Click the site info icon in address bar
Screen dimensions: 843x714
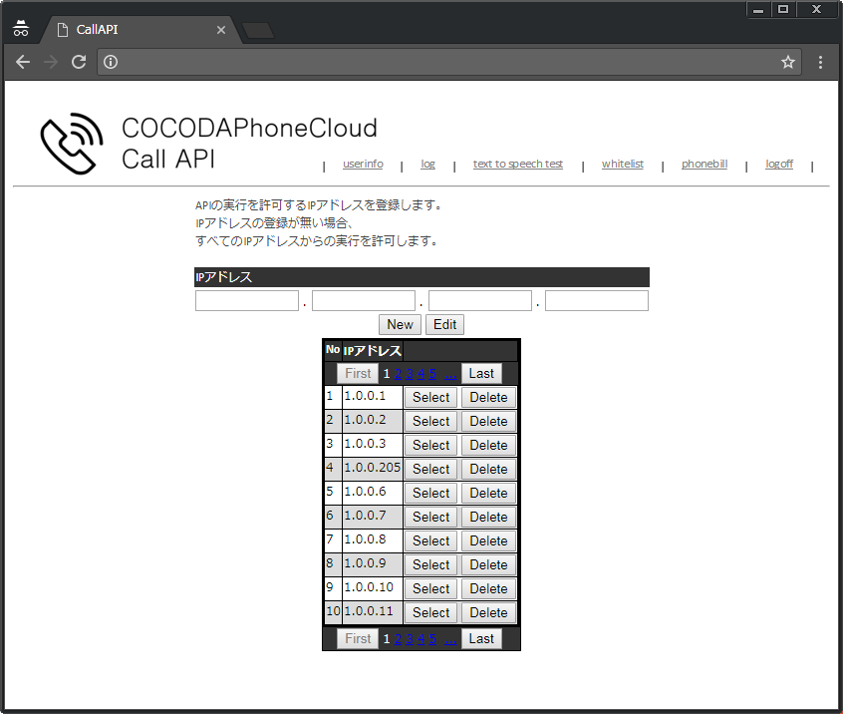tap(111, 62)
